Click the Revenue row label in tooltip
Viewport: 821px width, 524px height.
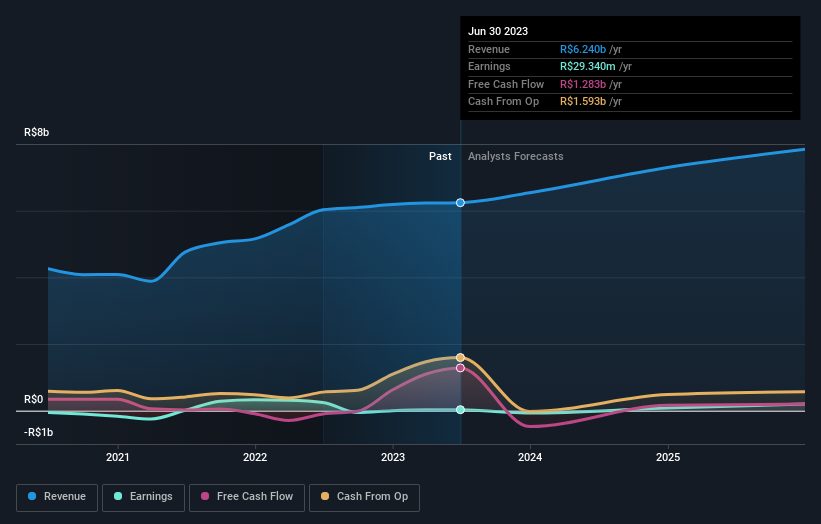(489, 49)
